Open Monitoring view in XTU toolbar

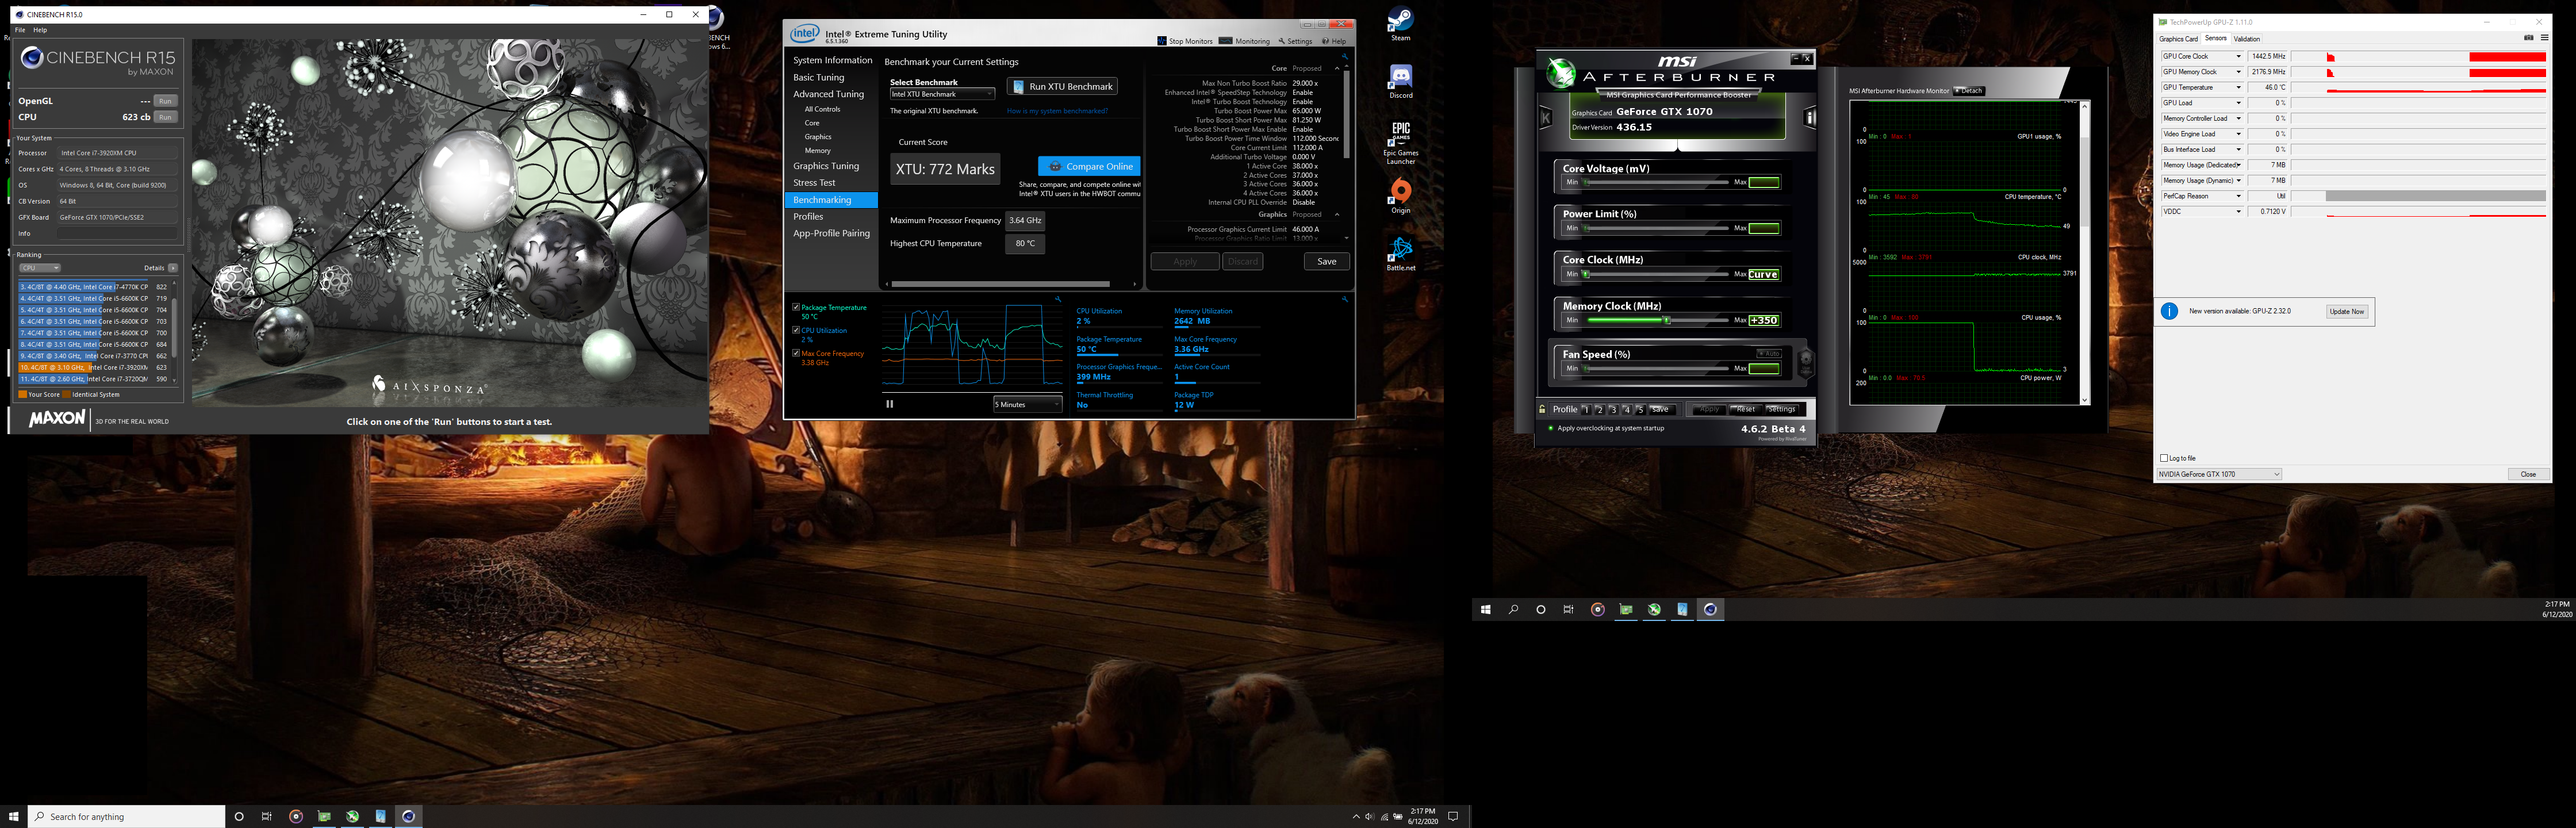[1245, 41]
